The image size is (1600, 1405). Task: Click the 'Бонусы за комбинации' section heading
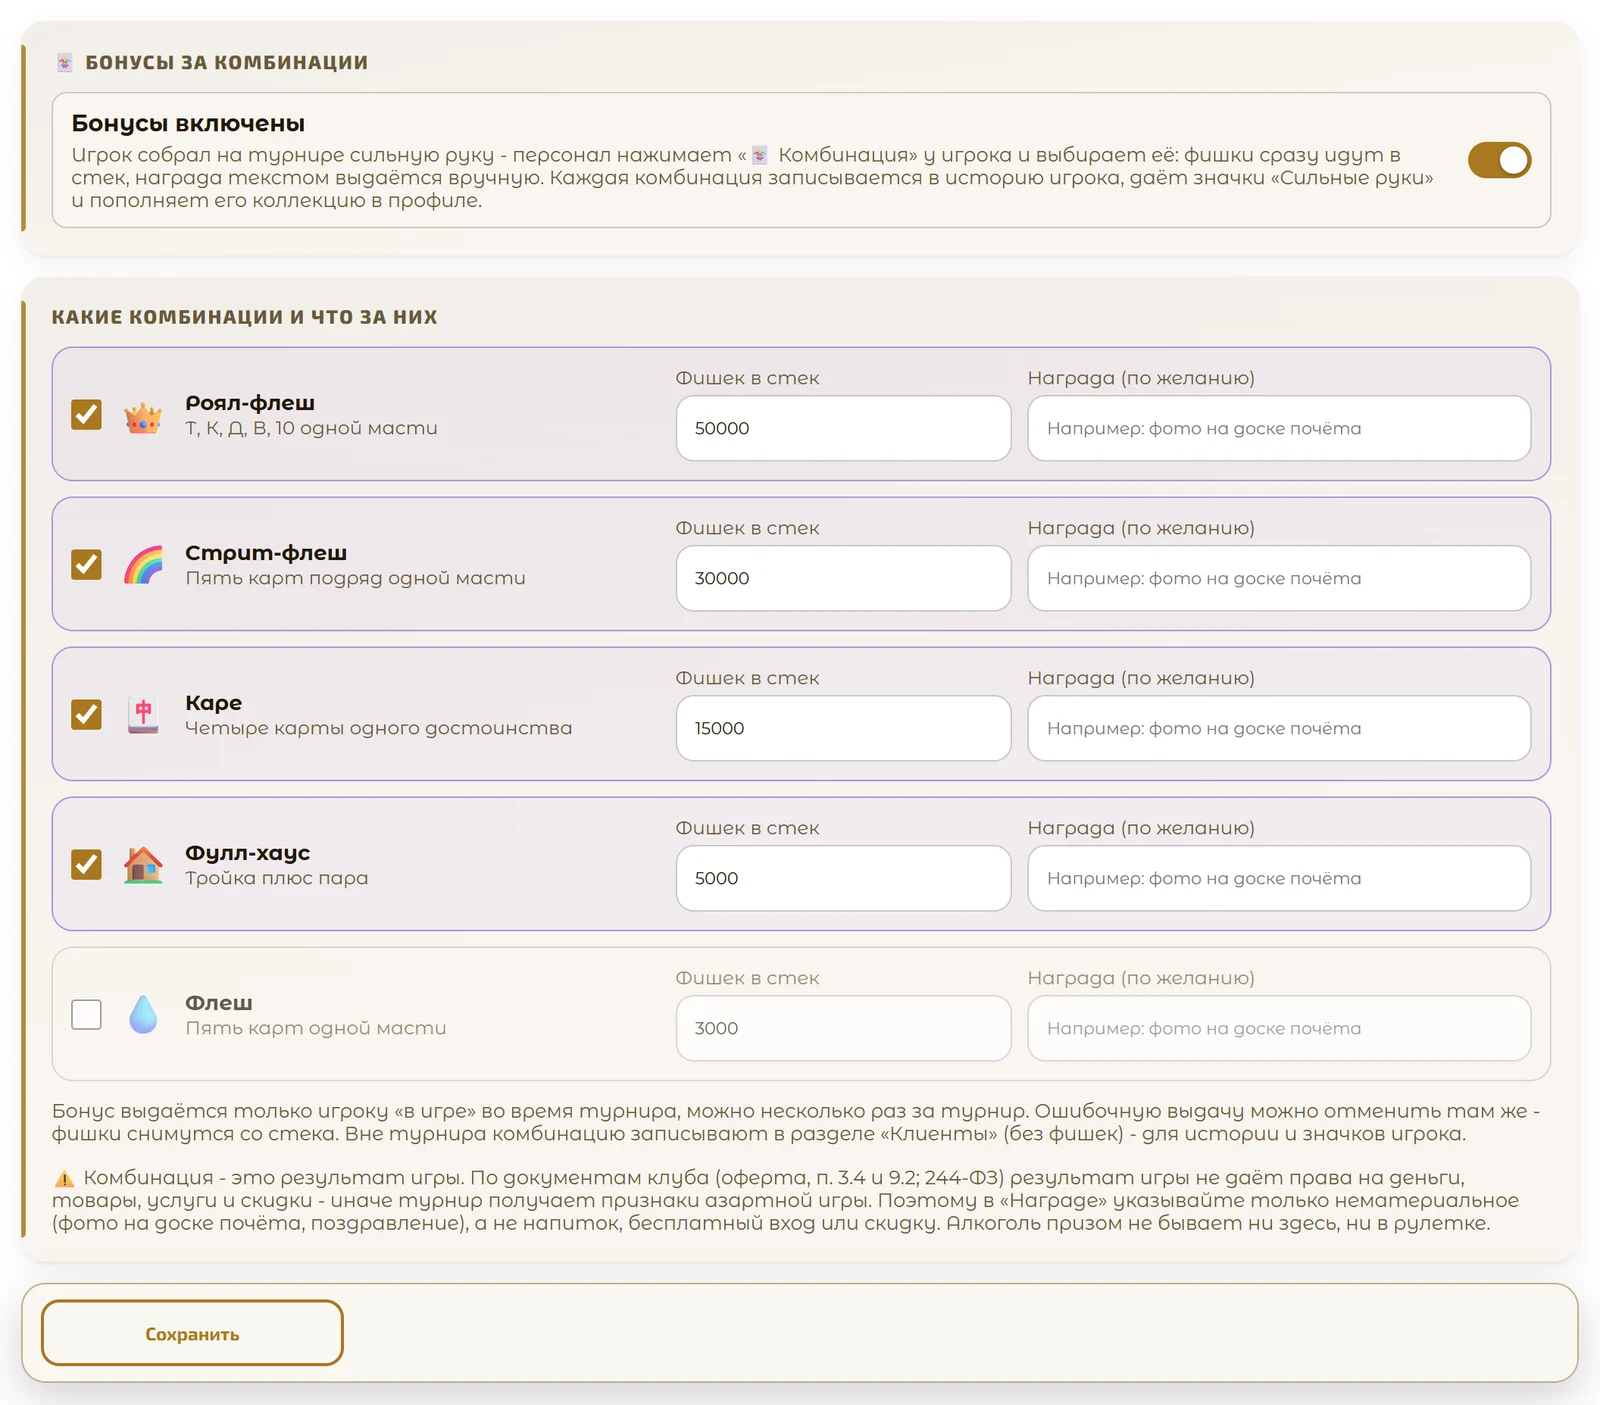click(226, 63)
